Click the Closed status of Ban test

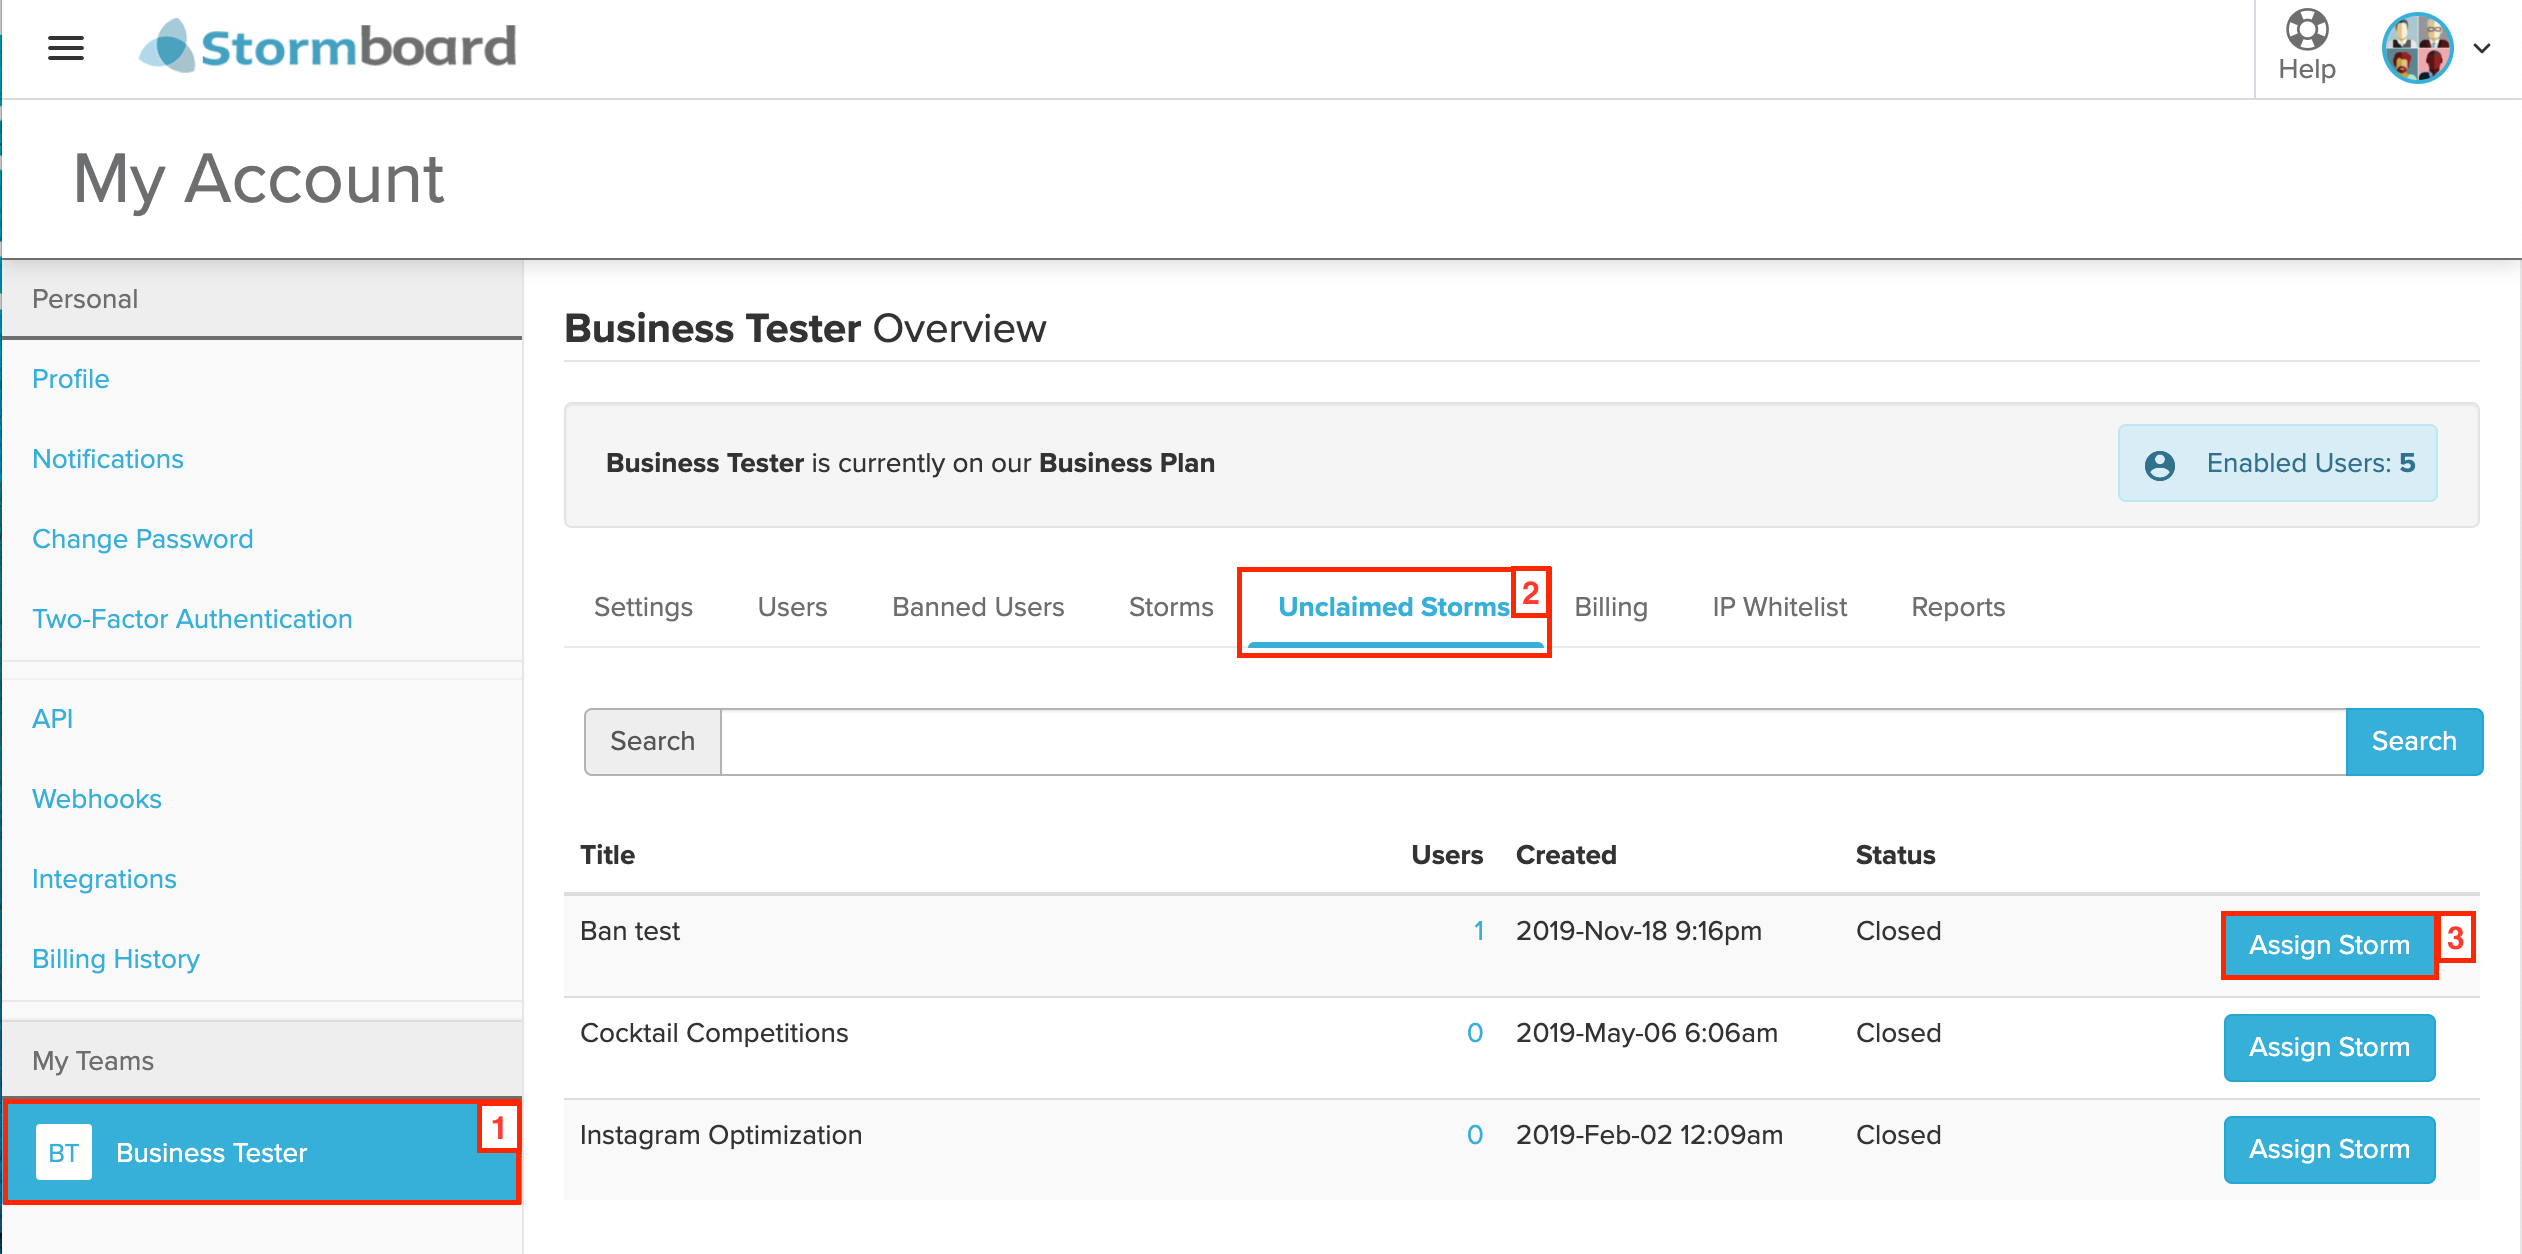[1898, 931]
